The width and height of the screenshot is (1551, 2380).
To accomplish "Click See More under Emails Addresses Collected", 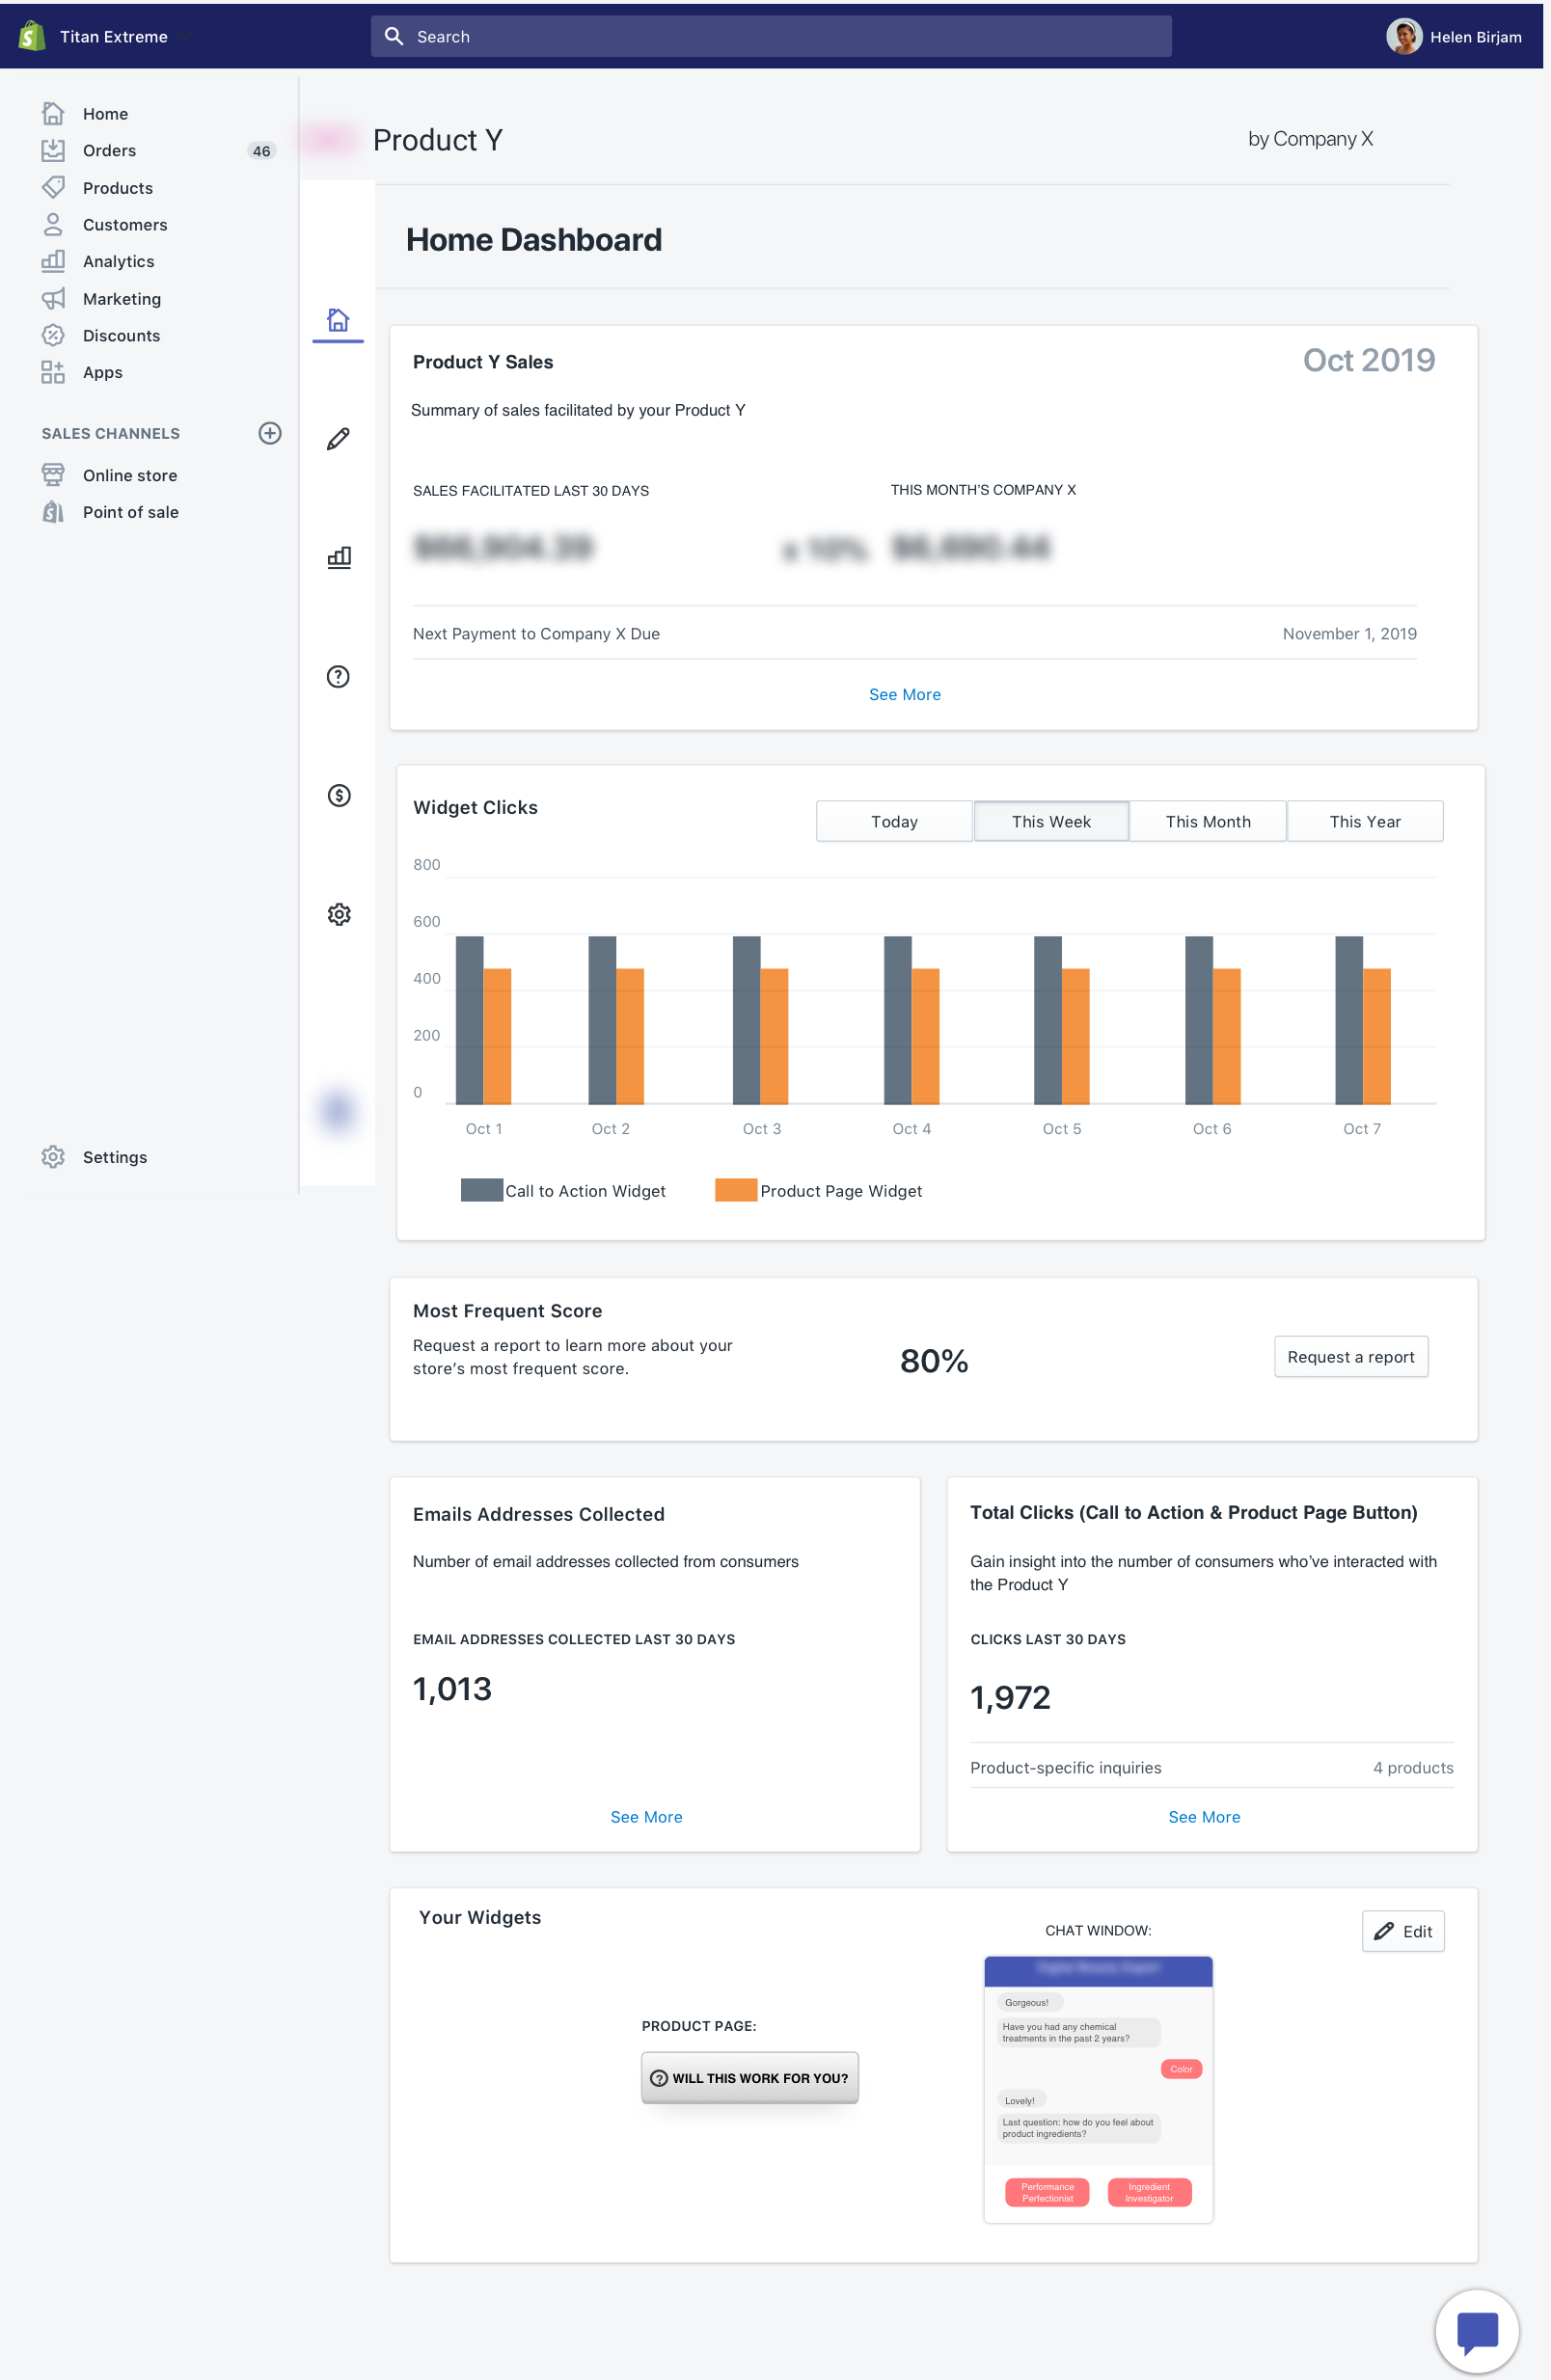I will pos(647,1817).
